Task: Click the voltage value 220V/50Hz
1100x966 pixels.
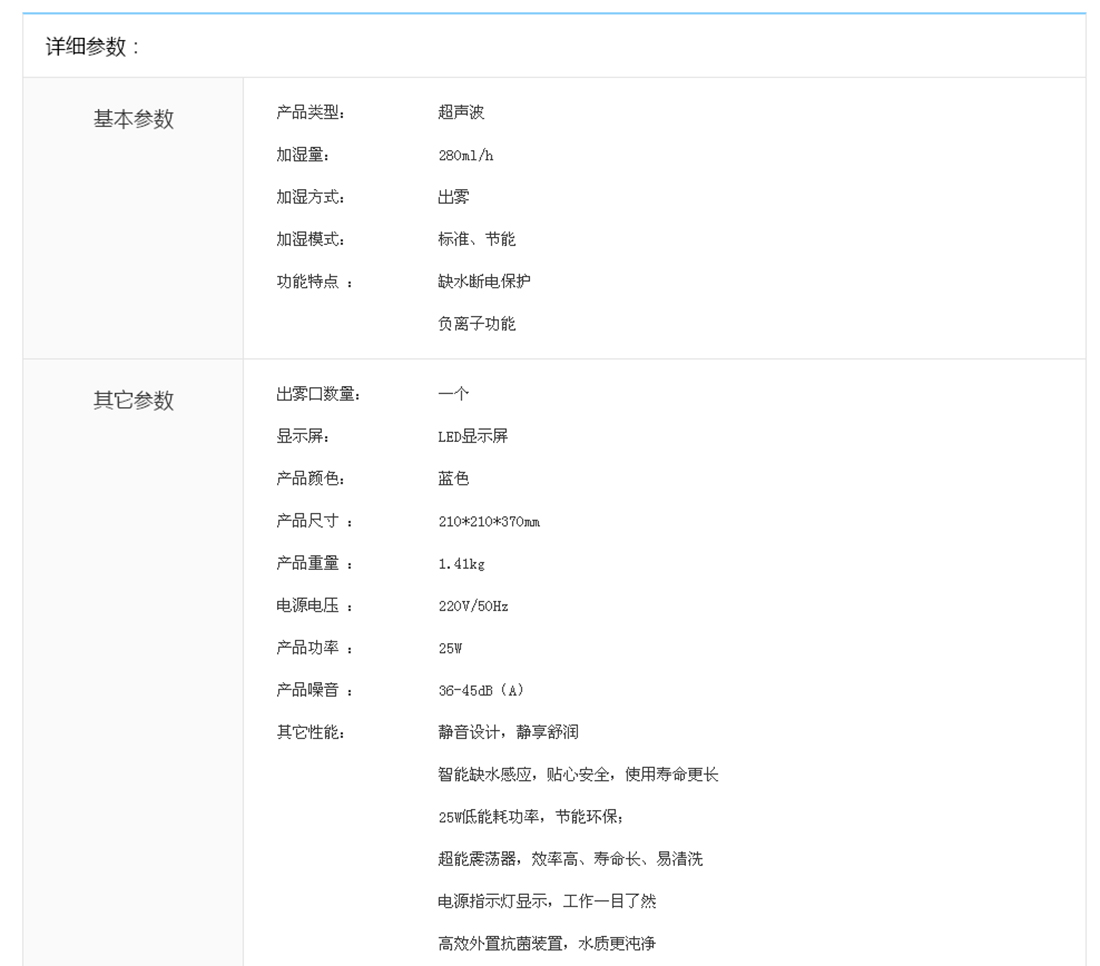Action: [x=472, y=606]
